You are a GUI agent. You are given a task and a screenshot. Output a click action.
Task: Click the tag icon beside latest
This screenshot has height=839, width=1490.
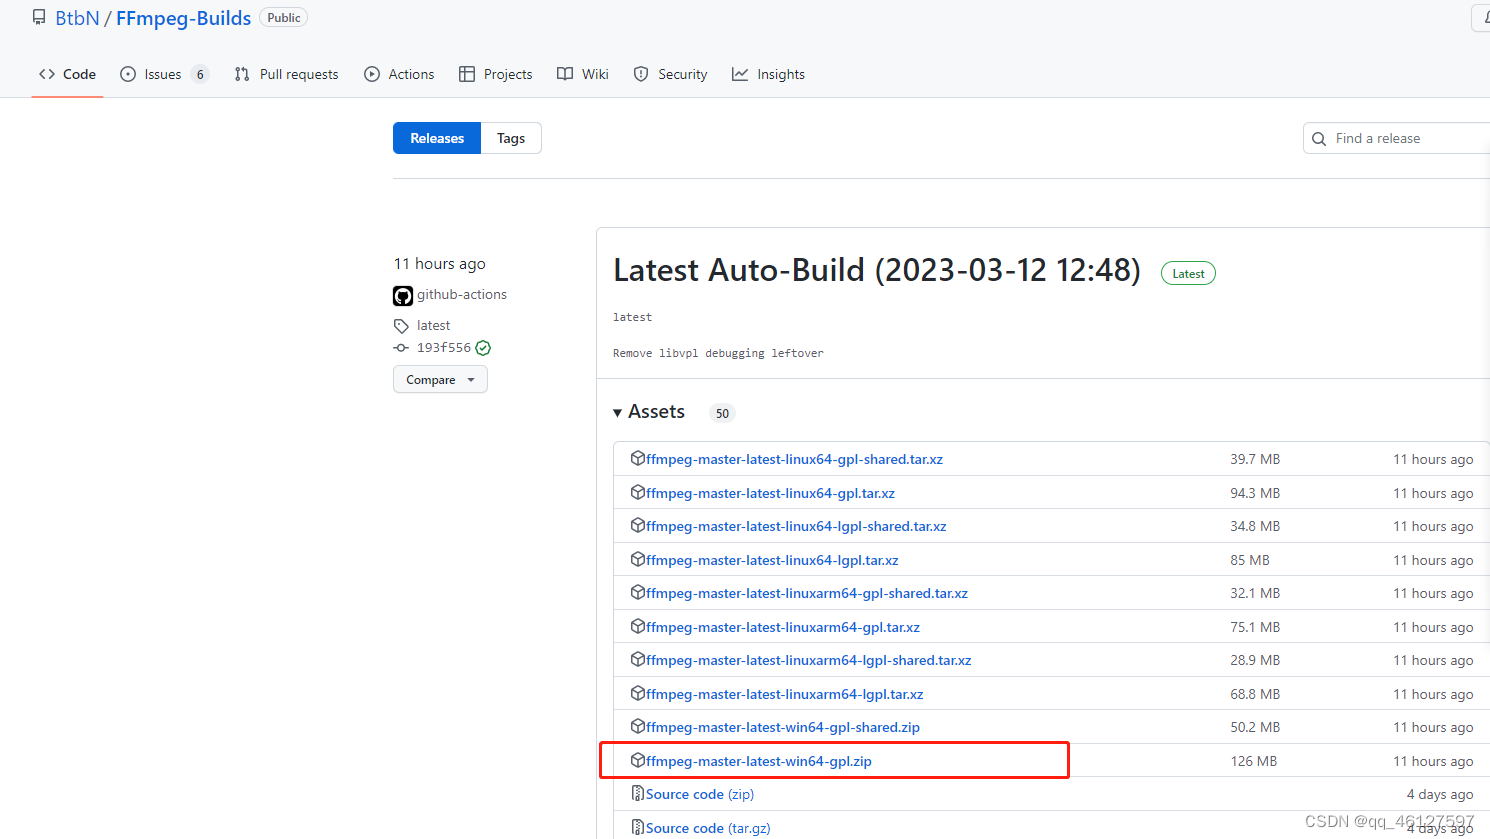point(401,326)
